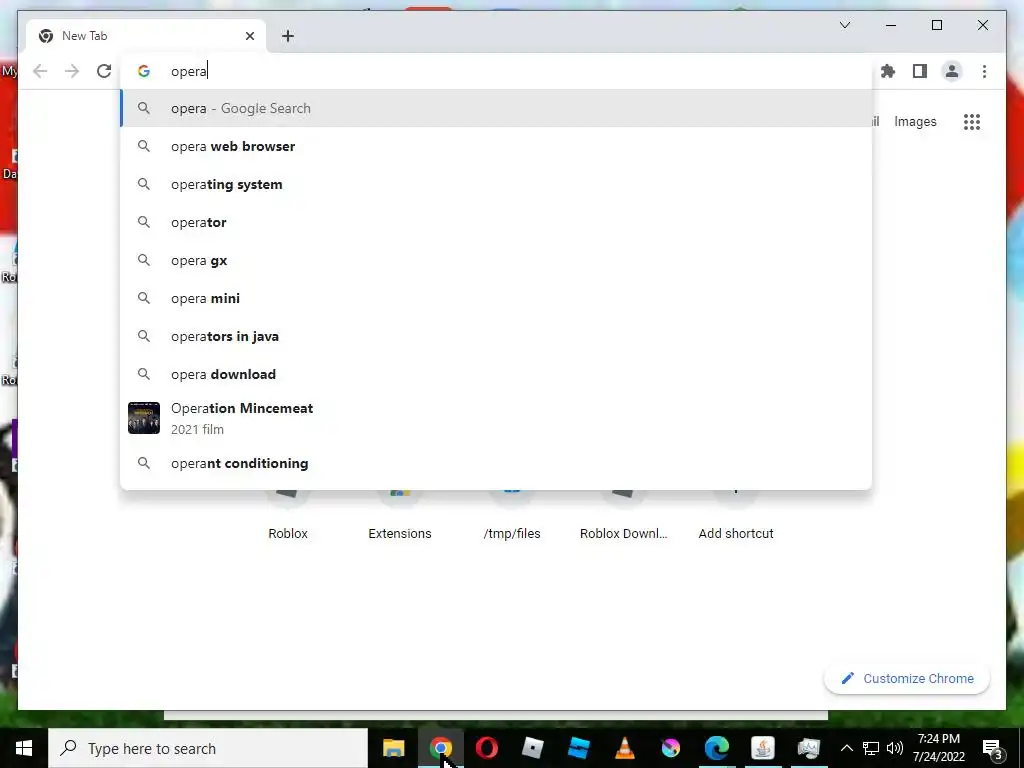The image size is (1024, 768).
Task: Reload the page with the refresh icon
Action: pos(104,71)
